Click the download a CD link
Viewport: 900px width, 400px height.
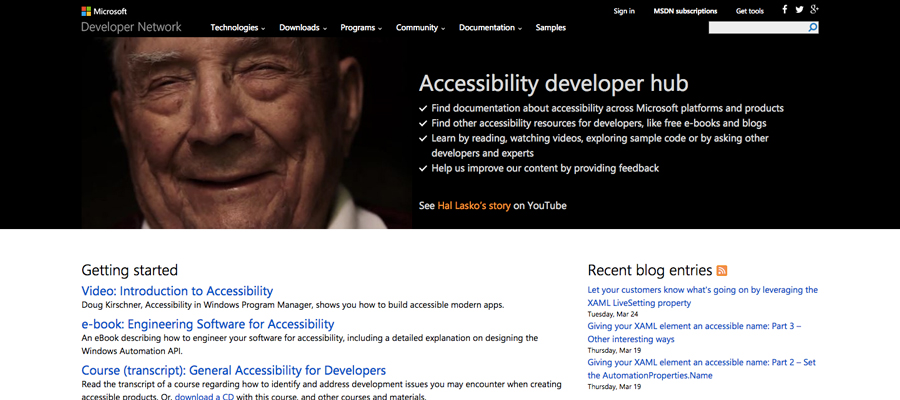point(204,397)
